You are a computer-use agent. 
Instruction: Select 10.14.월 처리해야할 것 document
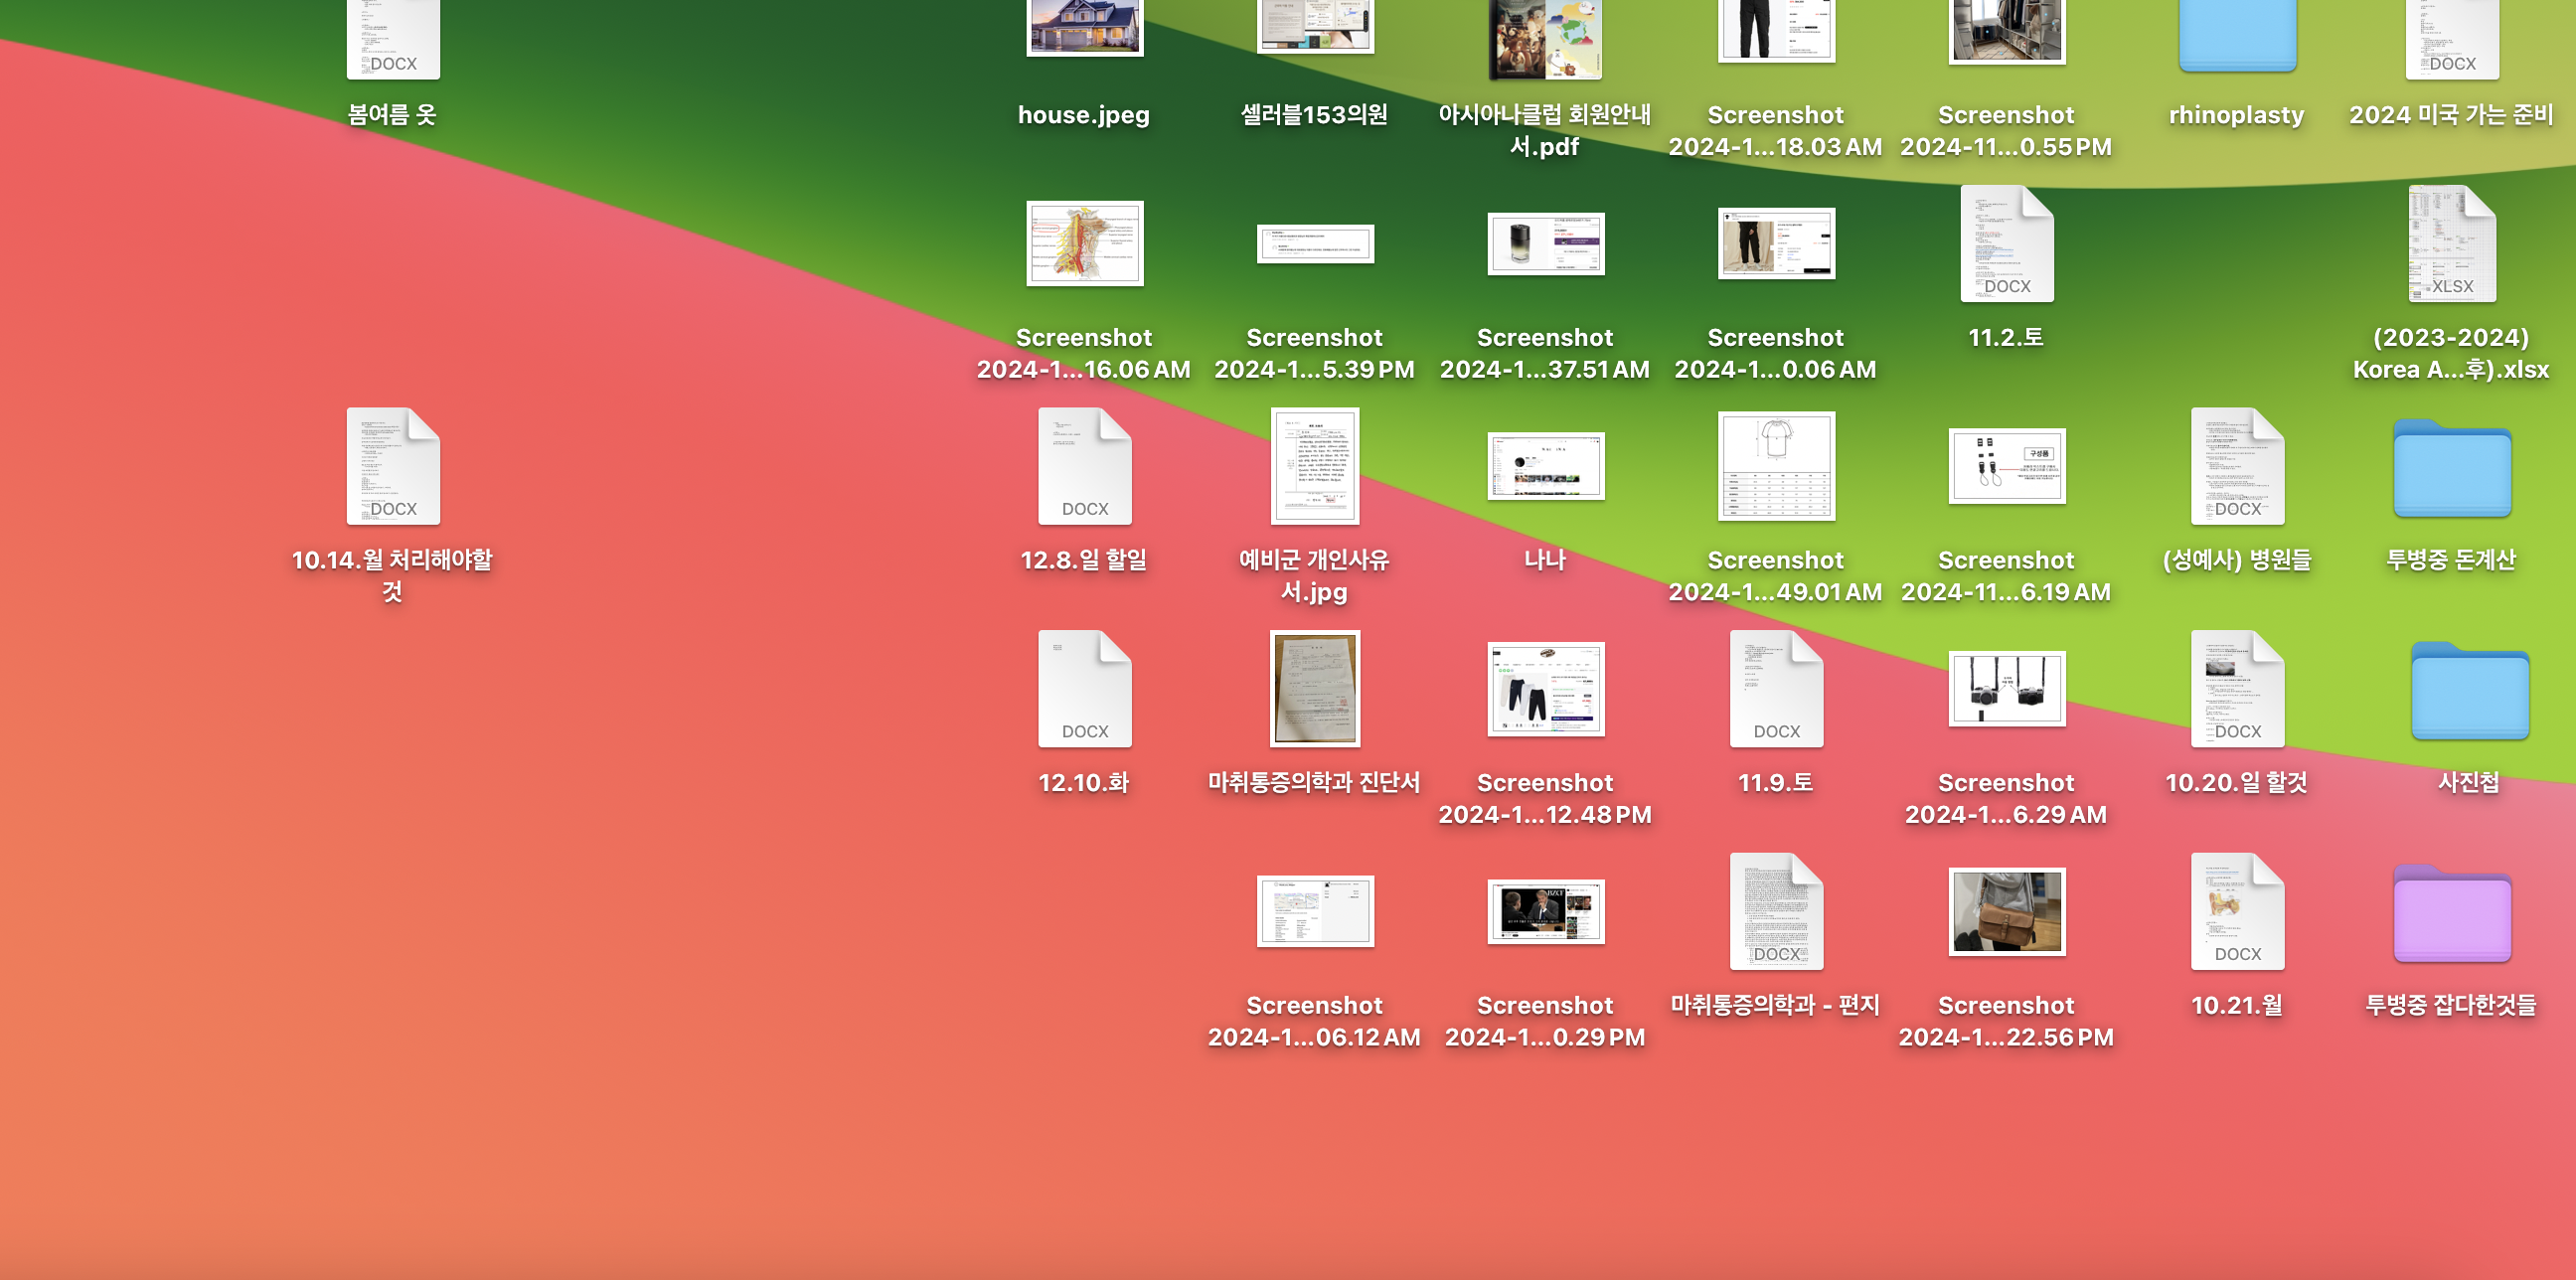(x=392, y=467)
